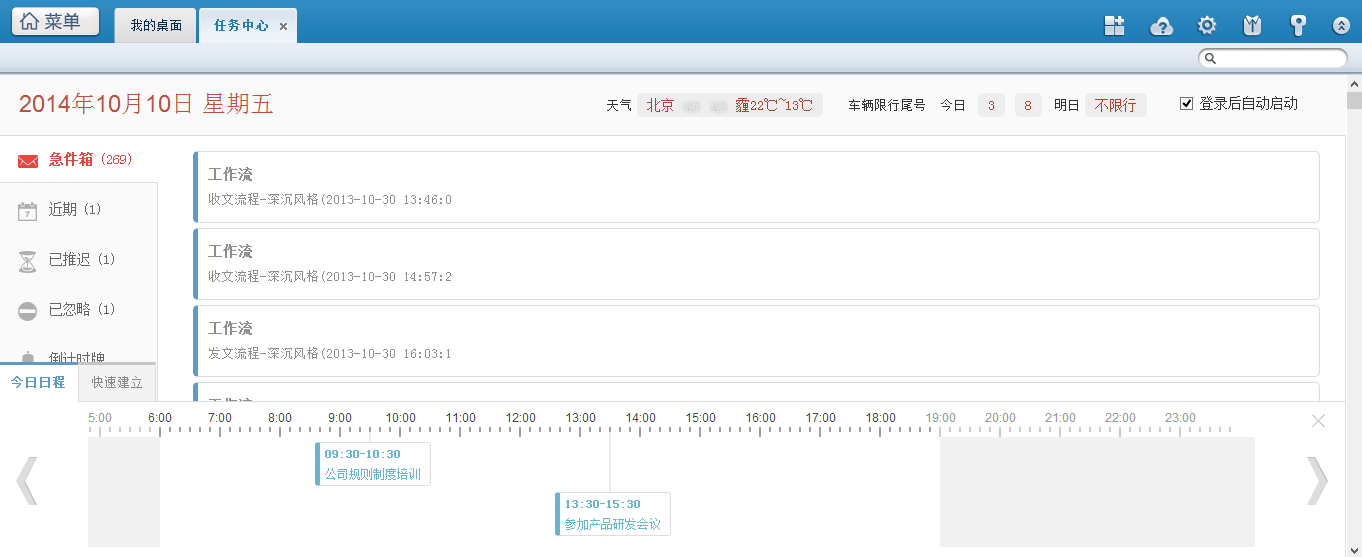The height and width of the screenshot is (557, 1362).
Task: Click restricted tail number 3
Action: [x=991, y=105]
